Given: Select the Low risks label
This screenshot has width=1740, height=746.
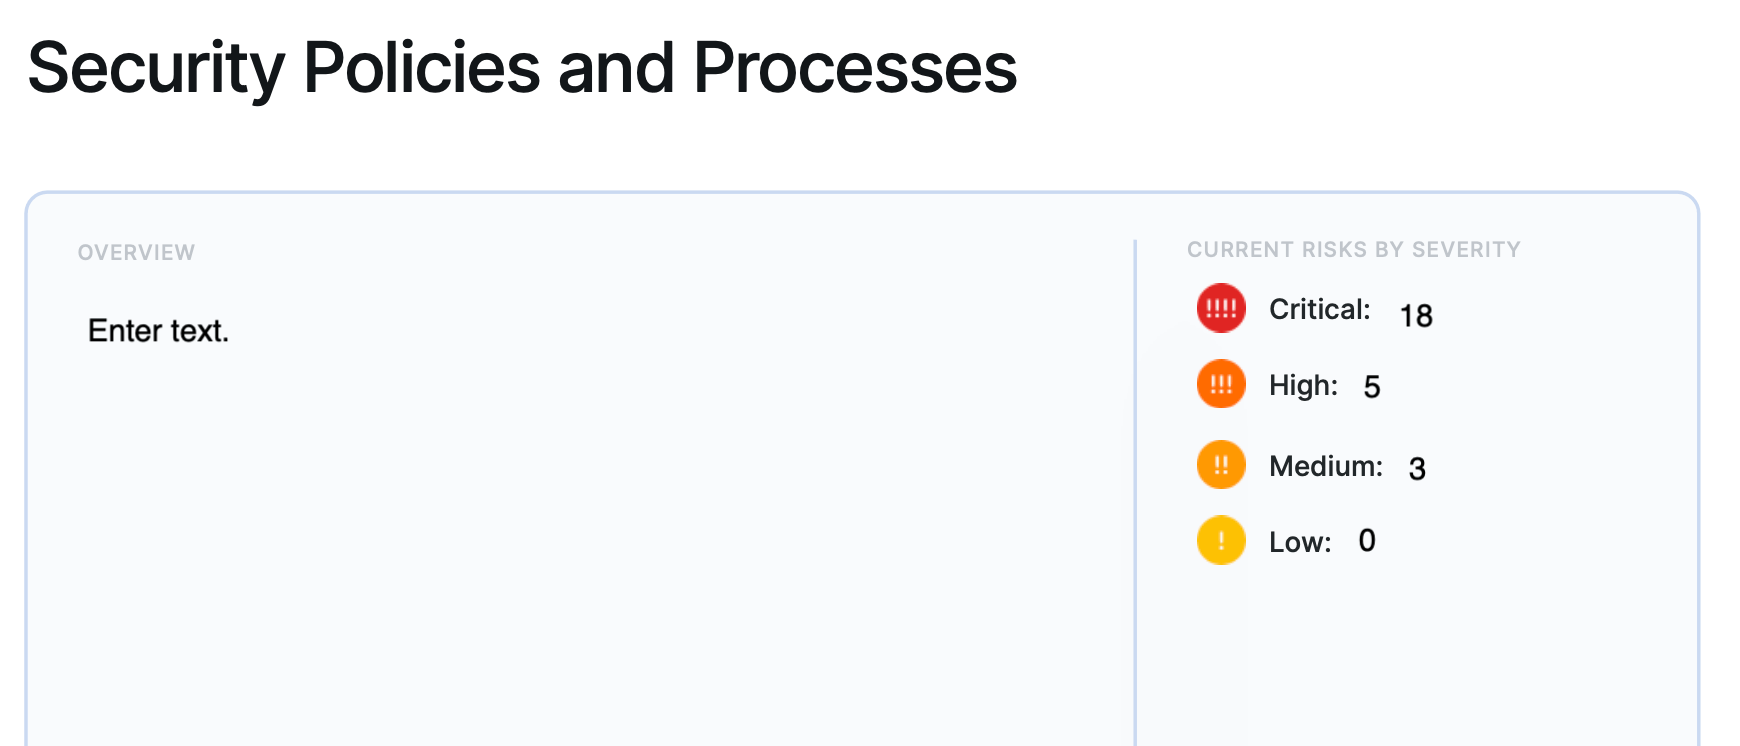Looking at the screenshot, I should click(x=1300, y=543).
